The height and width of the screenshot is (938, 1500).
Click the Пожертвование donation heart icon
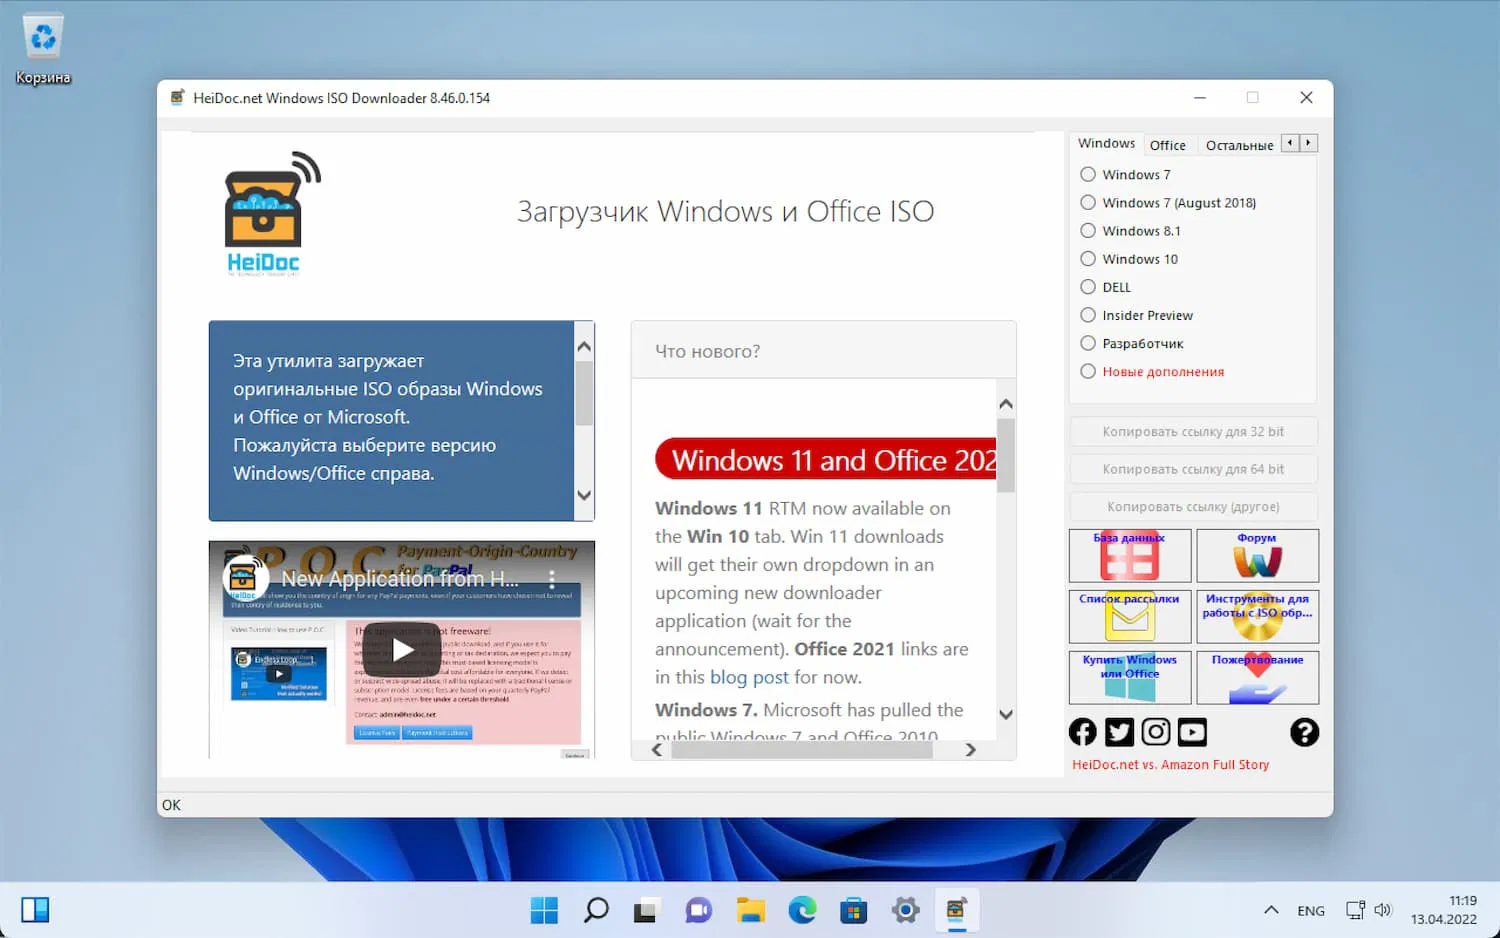click(x=1257, y=678)
